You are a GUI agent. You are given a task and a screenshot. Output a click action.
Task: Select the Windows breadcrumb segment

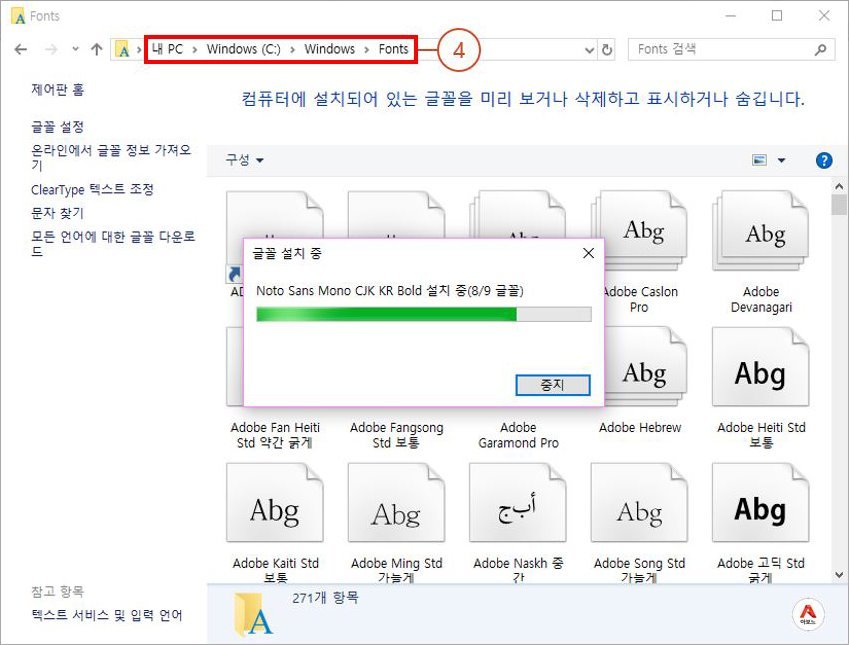pyautogui.click(x=329, y=49)
